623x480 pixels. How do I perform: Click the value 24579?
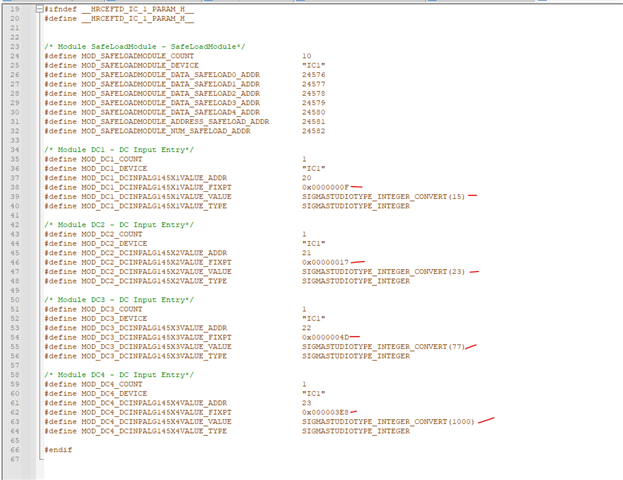[x=313, y=103]
